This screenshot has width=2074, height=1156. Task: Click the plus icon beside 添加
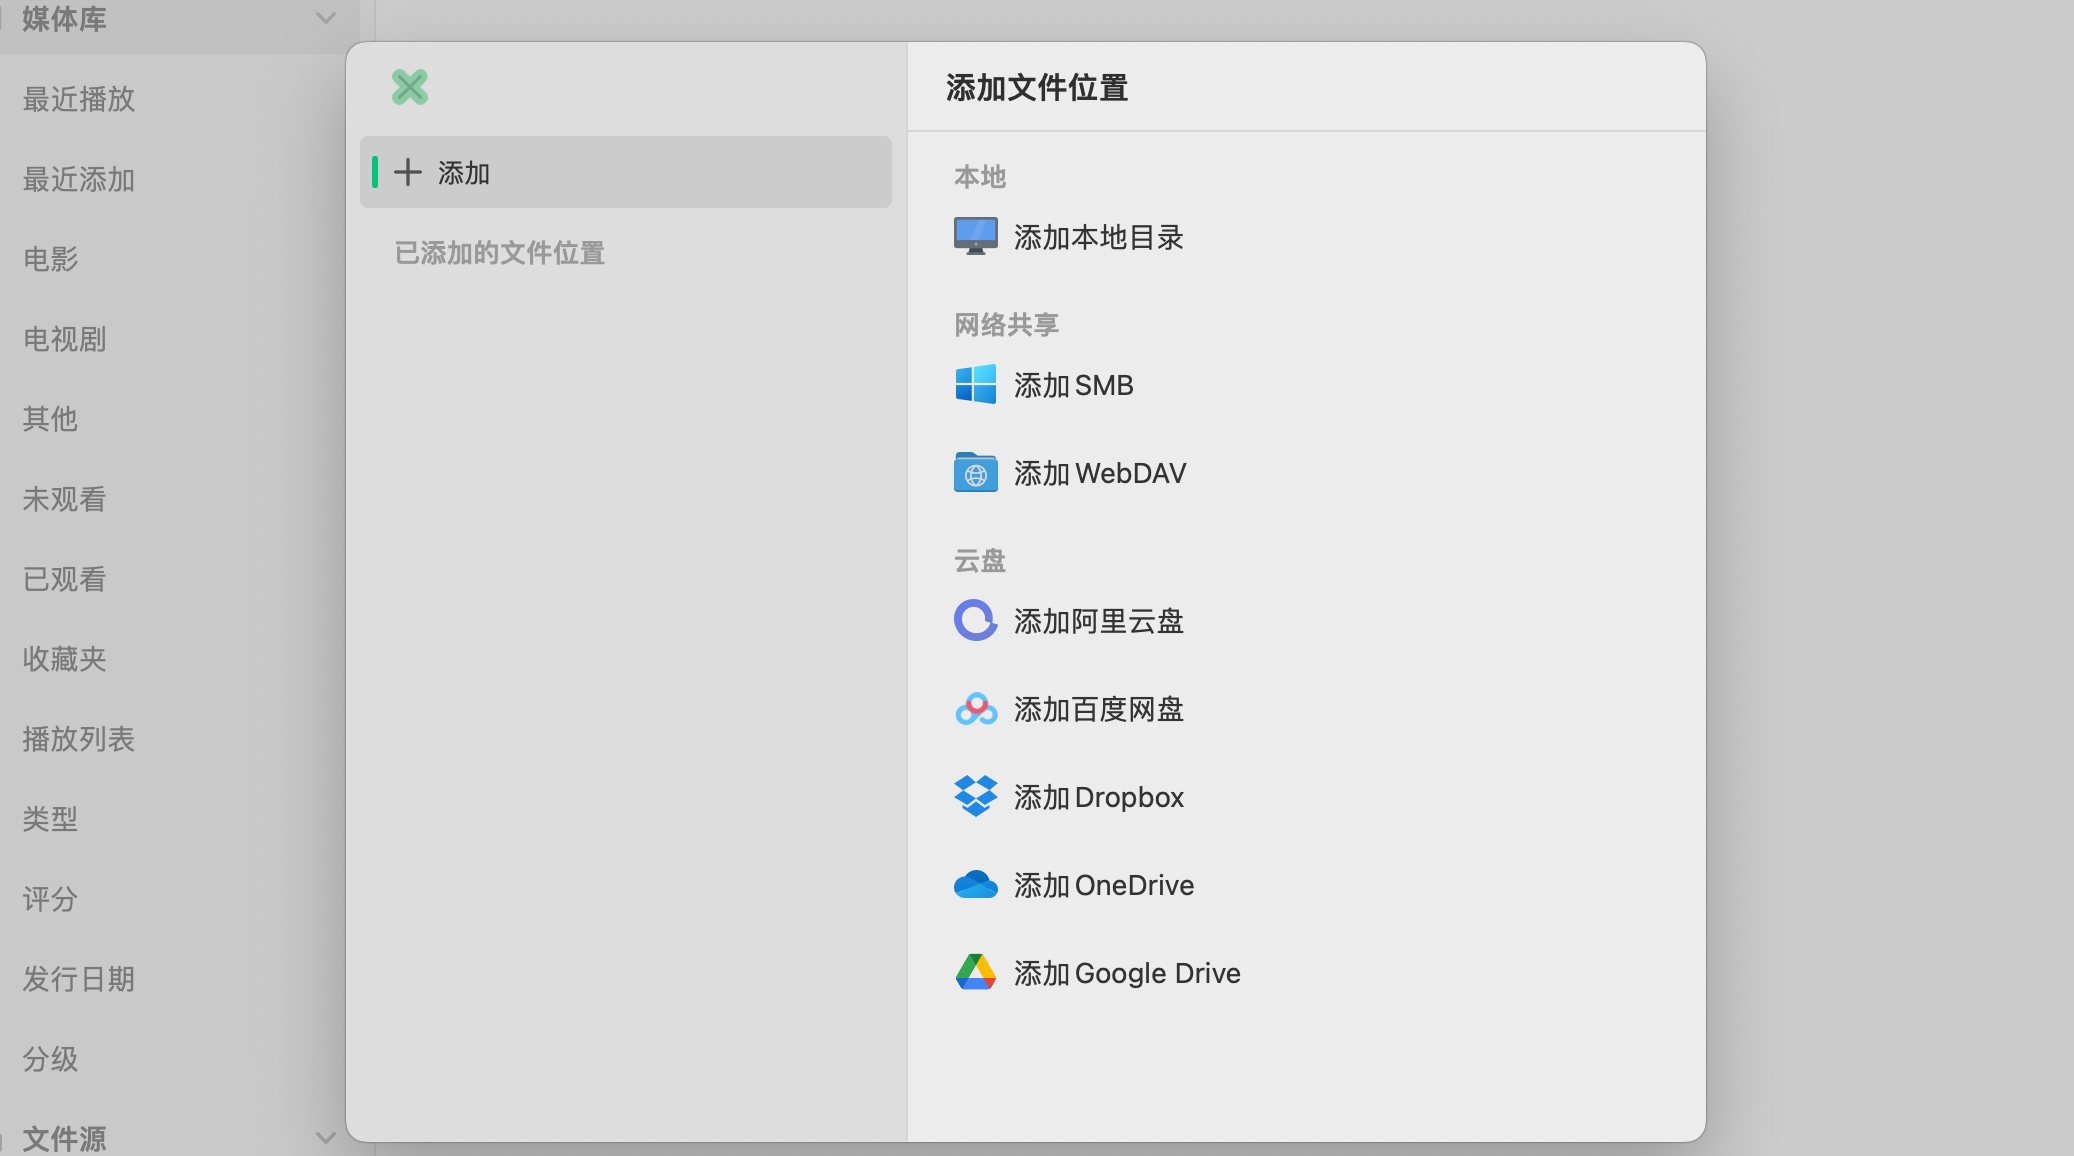(408, 173)
